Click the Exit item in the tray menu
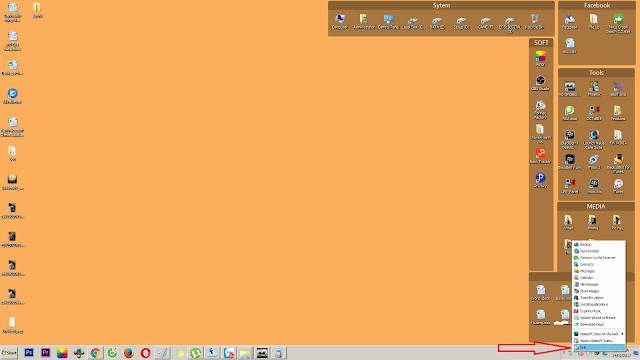The height and width of the screenshot is (360, 640). [599, 347]
